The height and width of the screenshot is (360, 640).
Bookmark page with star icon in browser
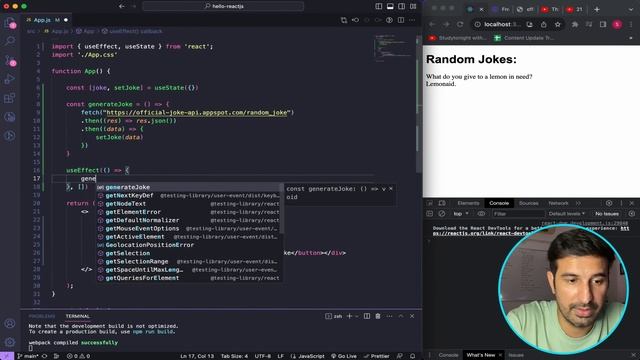558,24
